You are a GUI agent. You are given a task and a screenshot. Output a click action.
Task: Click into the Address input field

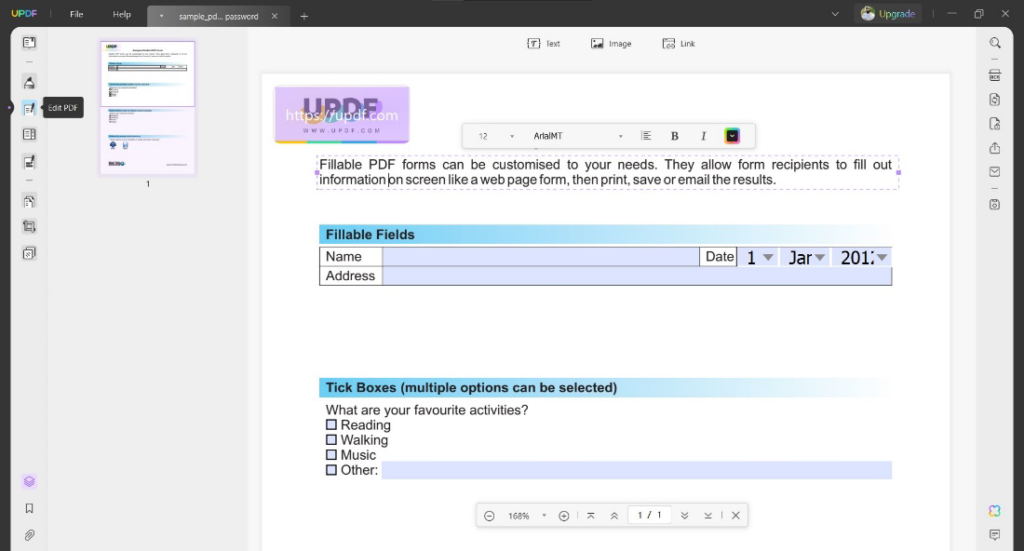click(637, 276)
